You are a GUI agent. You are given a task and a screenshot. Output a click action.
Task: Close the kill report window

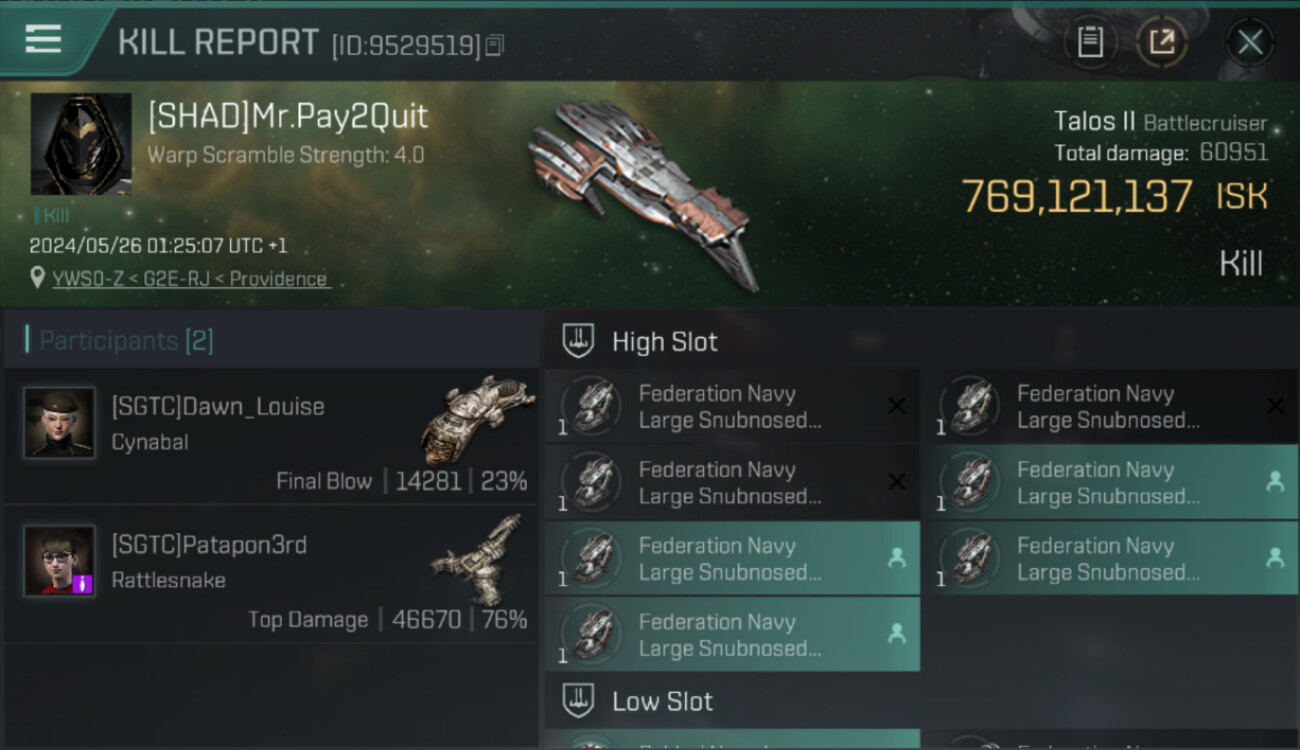coord(1249,42)
